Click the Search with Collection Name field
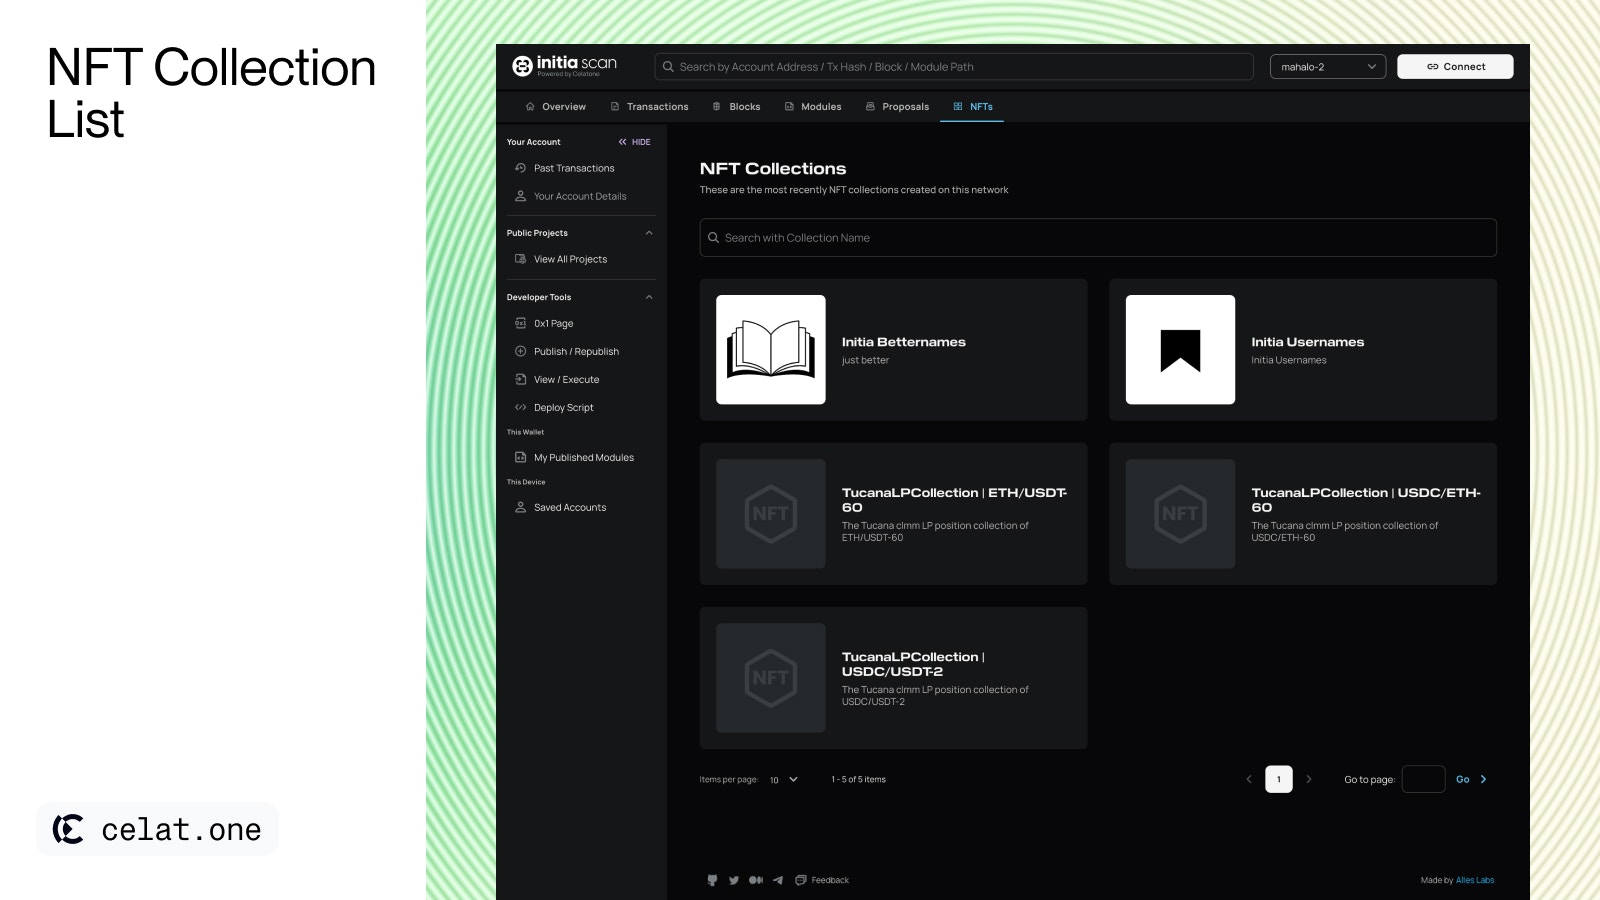This screenshot has height=900, width=1600. coord(1098,238)
